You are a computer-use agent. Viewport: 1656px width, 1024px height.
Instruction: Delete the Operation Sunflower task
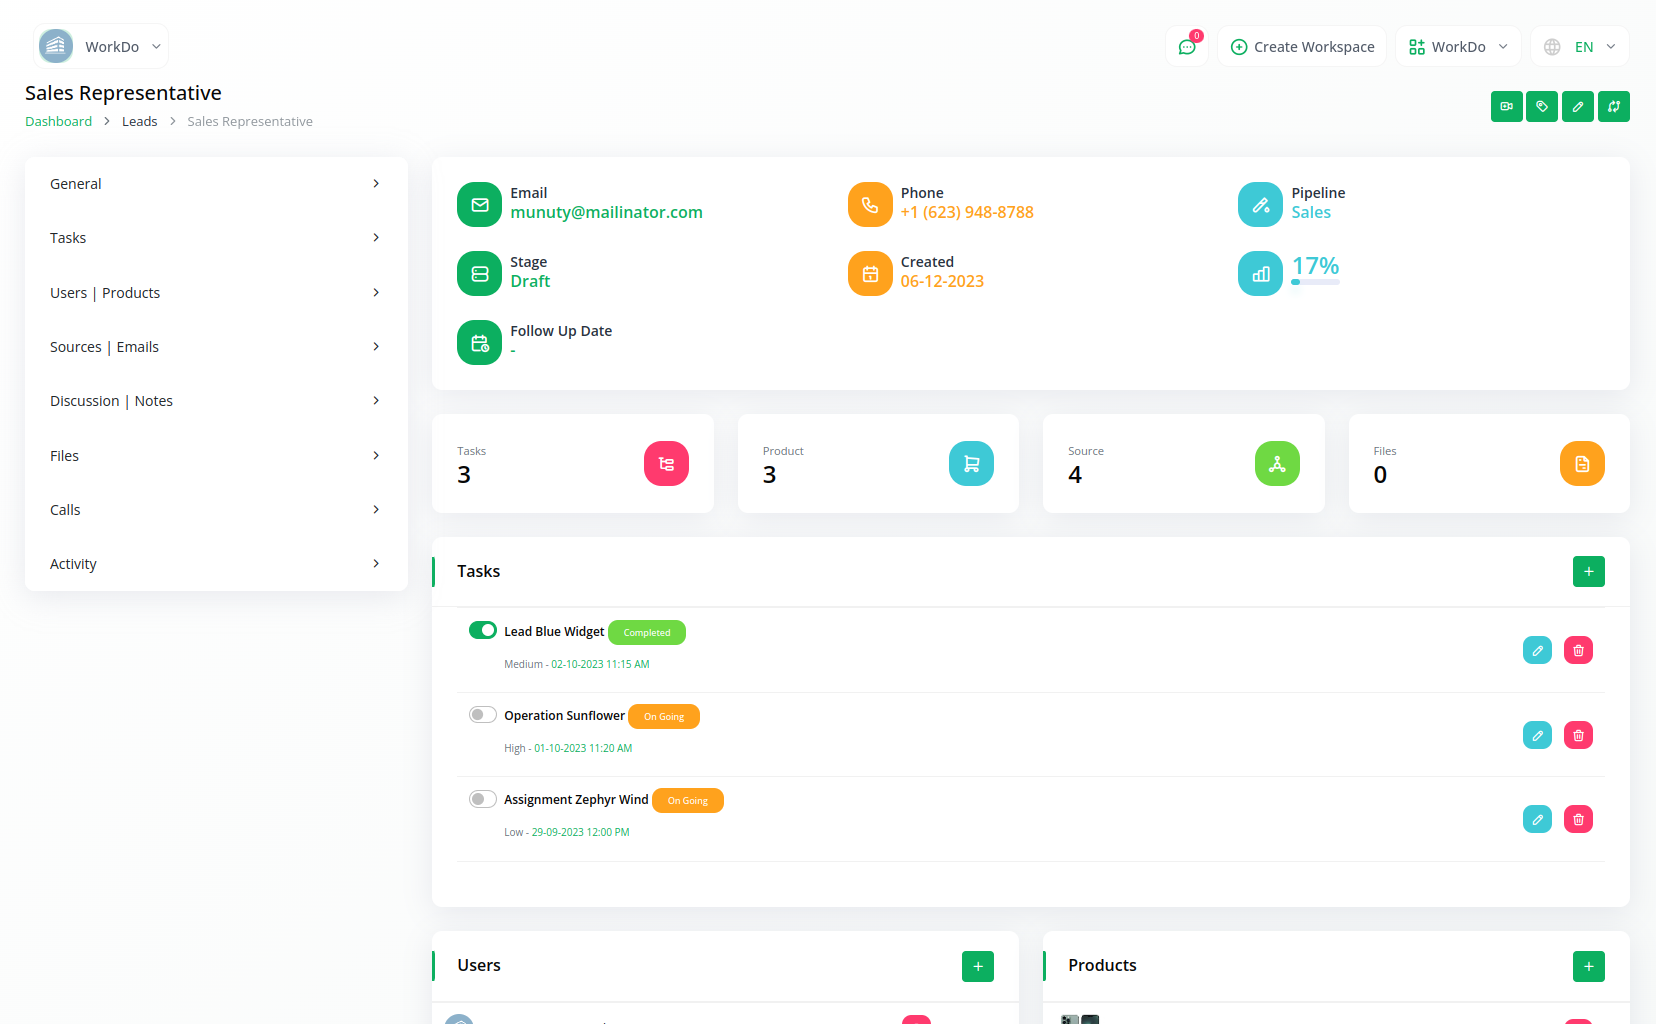point(1578,735)
